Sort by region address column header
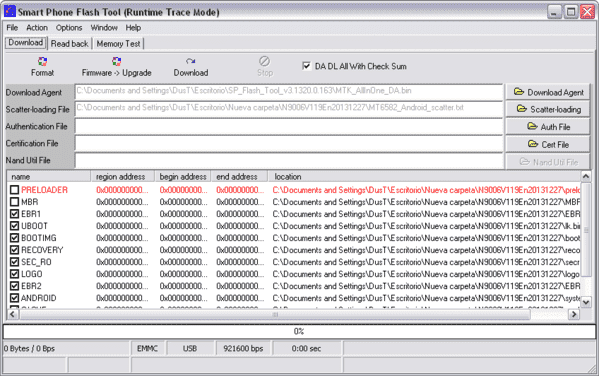The height and width of the screenshot is (376, 599). (x=122, y=177)
